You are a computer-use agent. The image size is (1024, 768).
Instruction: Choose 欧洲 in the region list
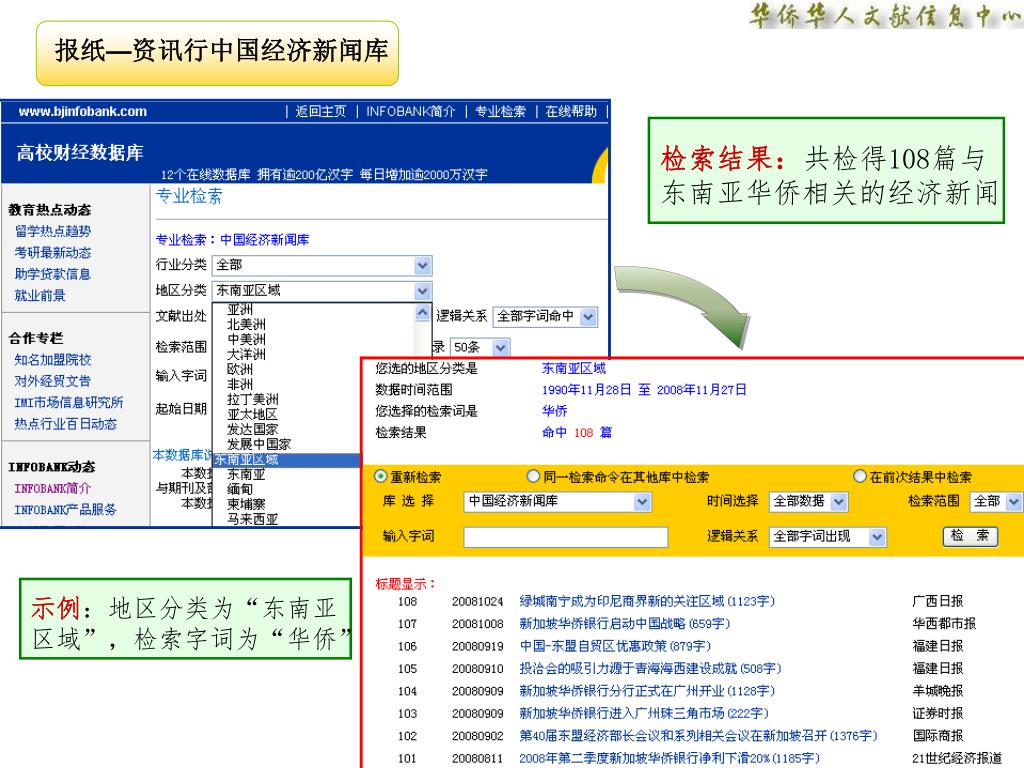pos(240,370)
